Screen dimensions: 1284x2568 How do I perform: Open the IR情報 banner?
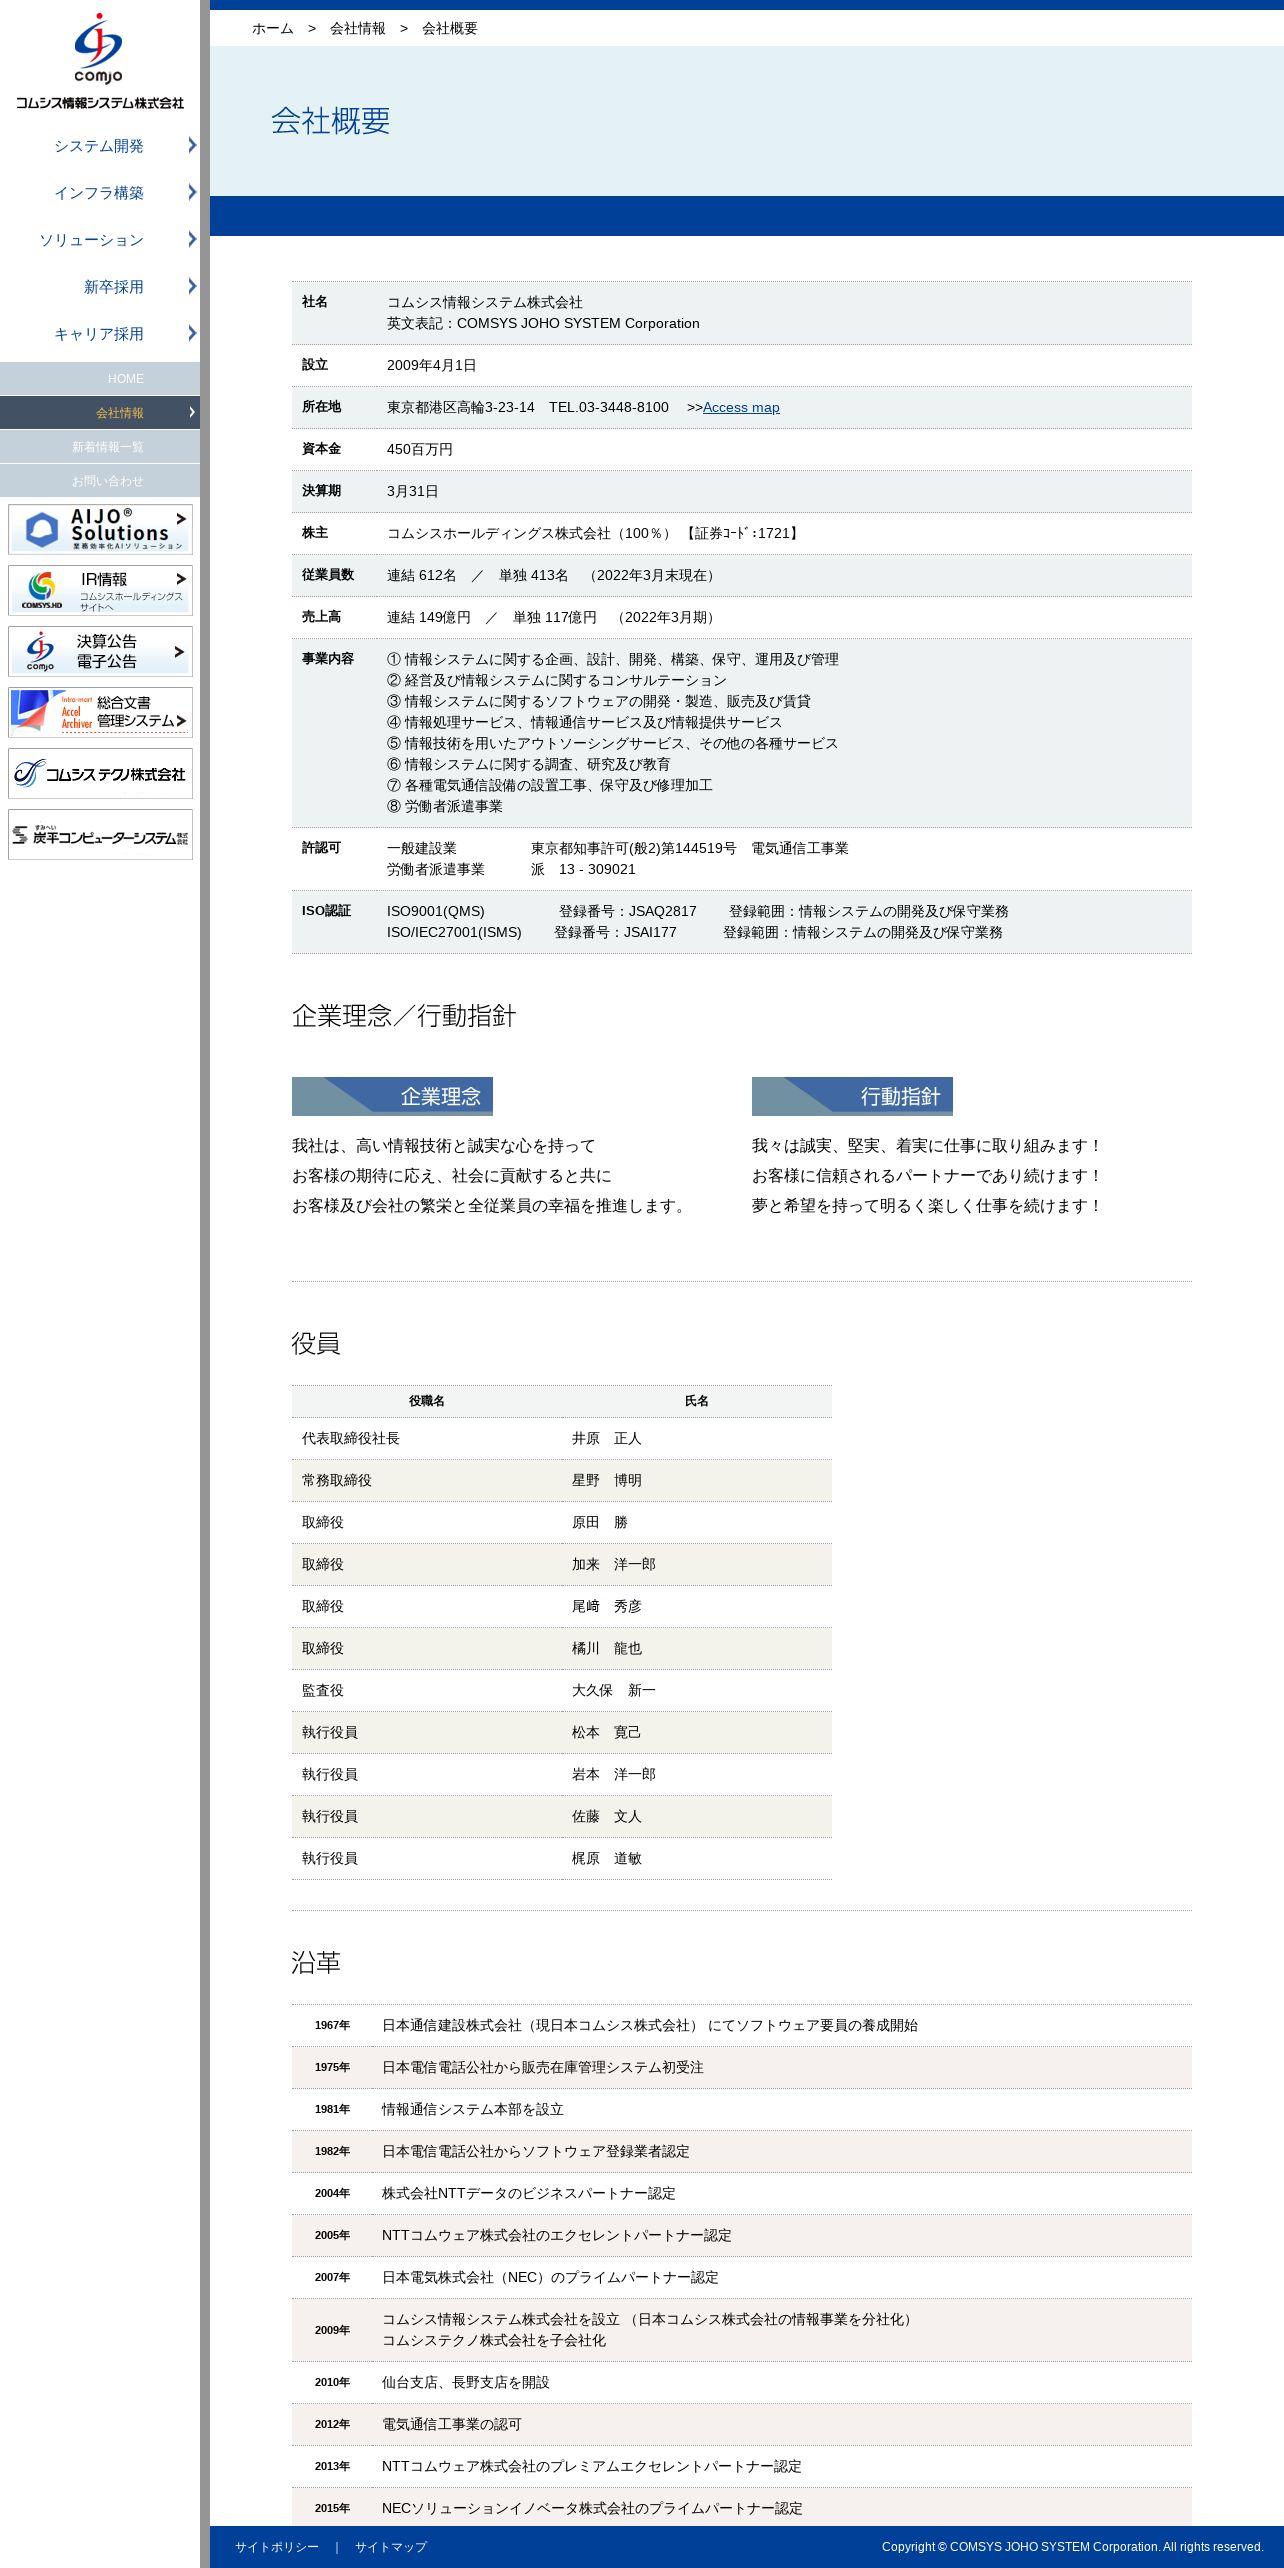pyautogui.click(x=100, y=590)
